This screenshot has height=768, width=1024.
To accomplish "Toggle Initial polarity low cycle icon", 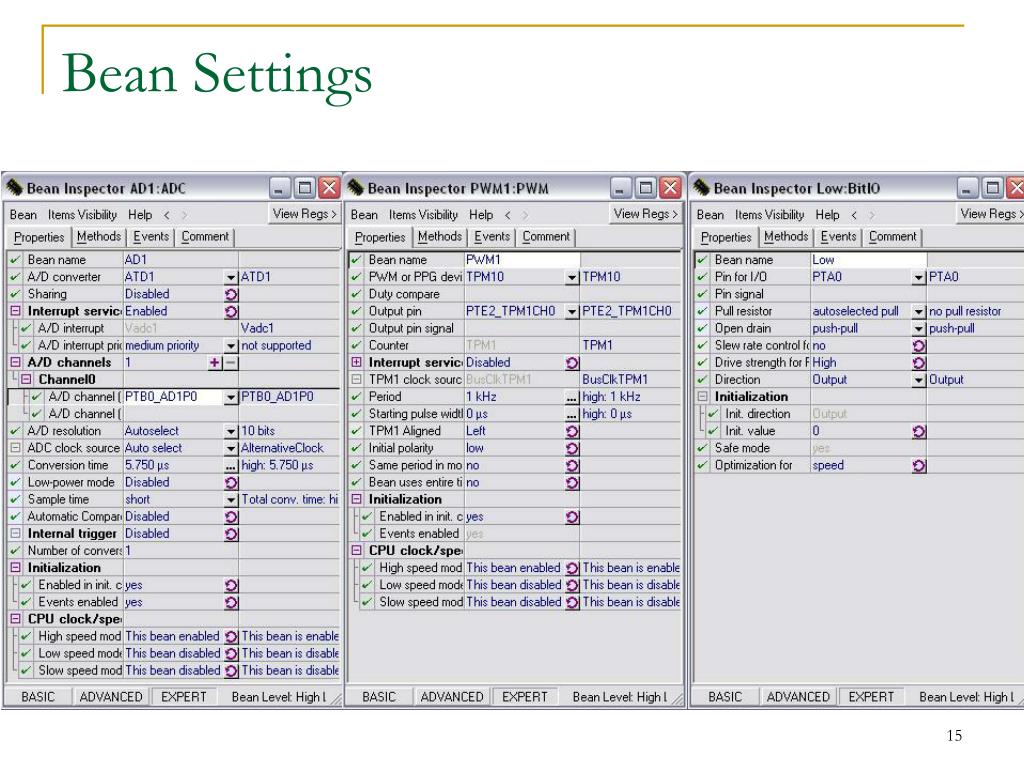I will [x=572, y=448].
